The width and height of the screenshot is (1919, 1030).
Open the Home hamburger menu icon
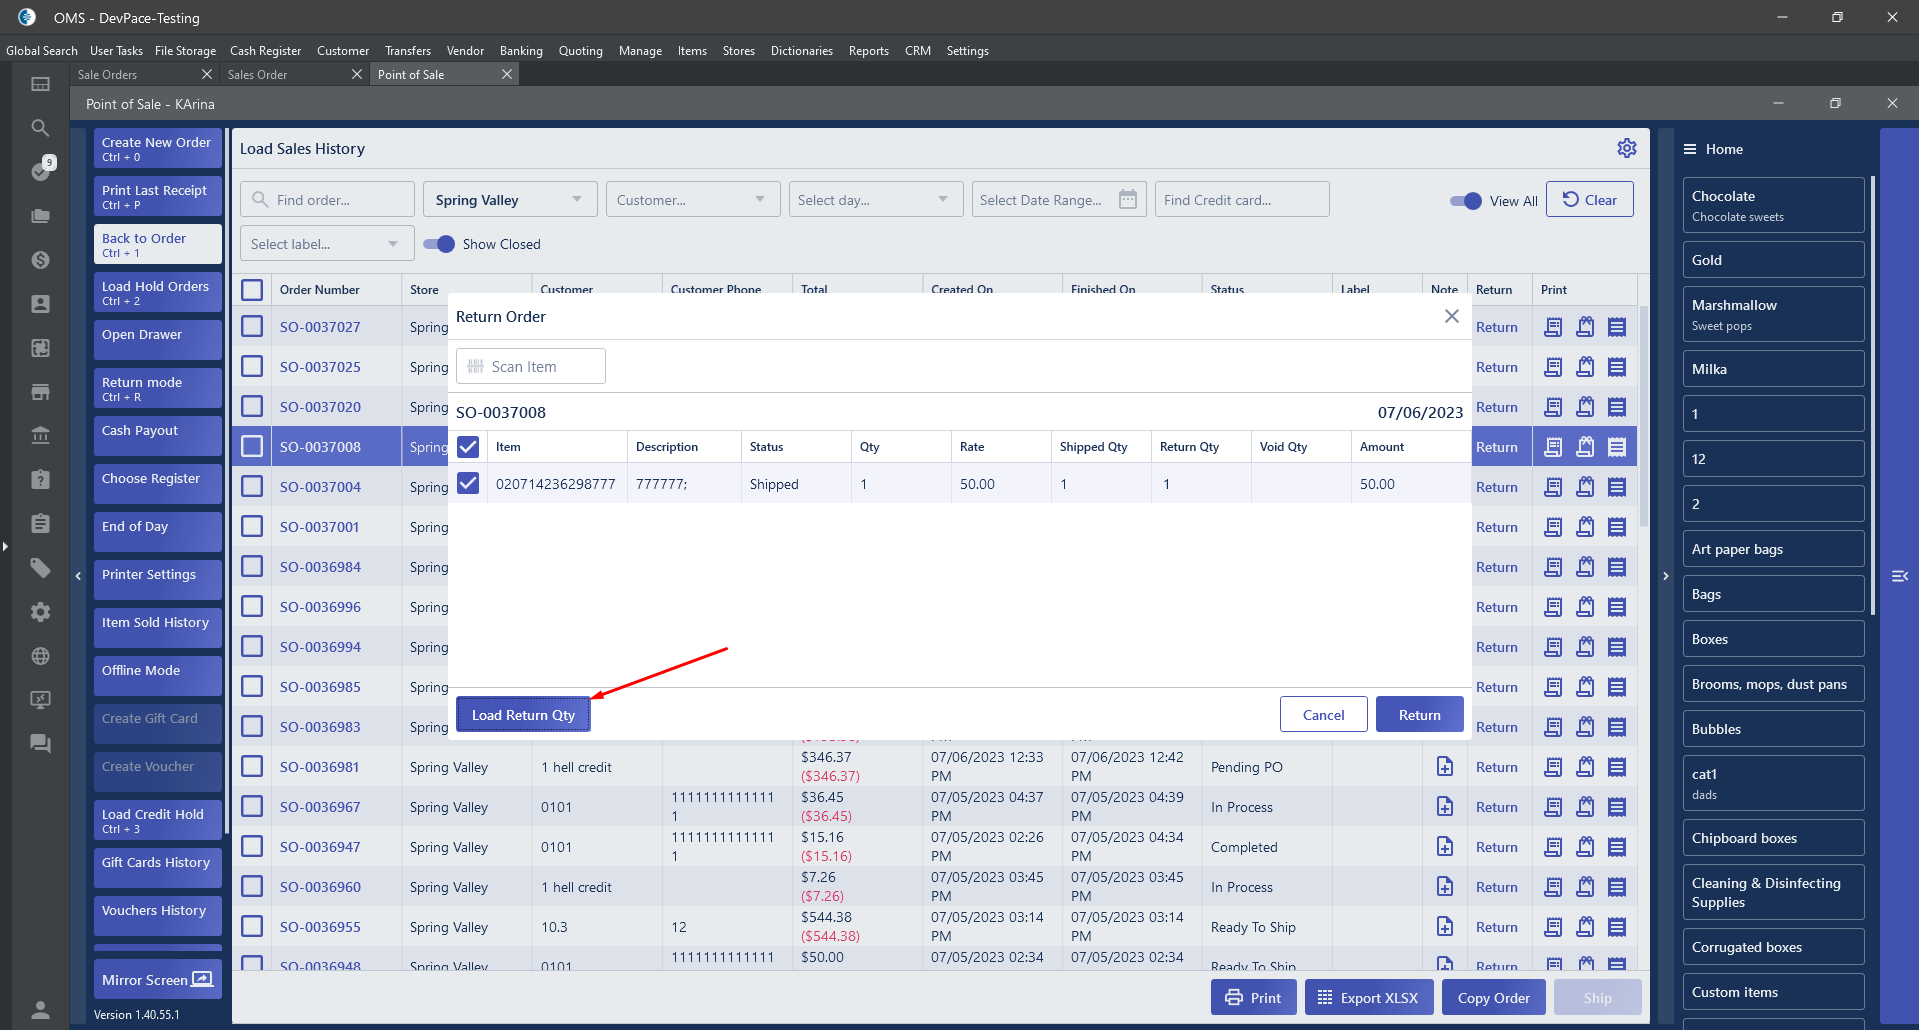(x=1690, y=149)
